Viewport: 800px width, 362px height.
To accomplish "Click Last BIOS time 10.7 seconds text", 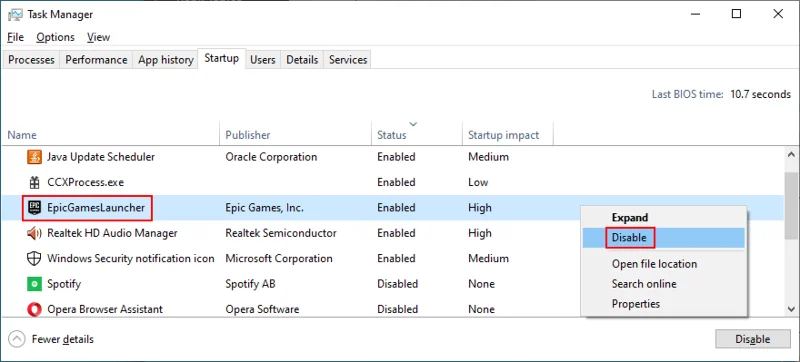I will tap(721, 94).
